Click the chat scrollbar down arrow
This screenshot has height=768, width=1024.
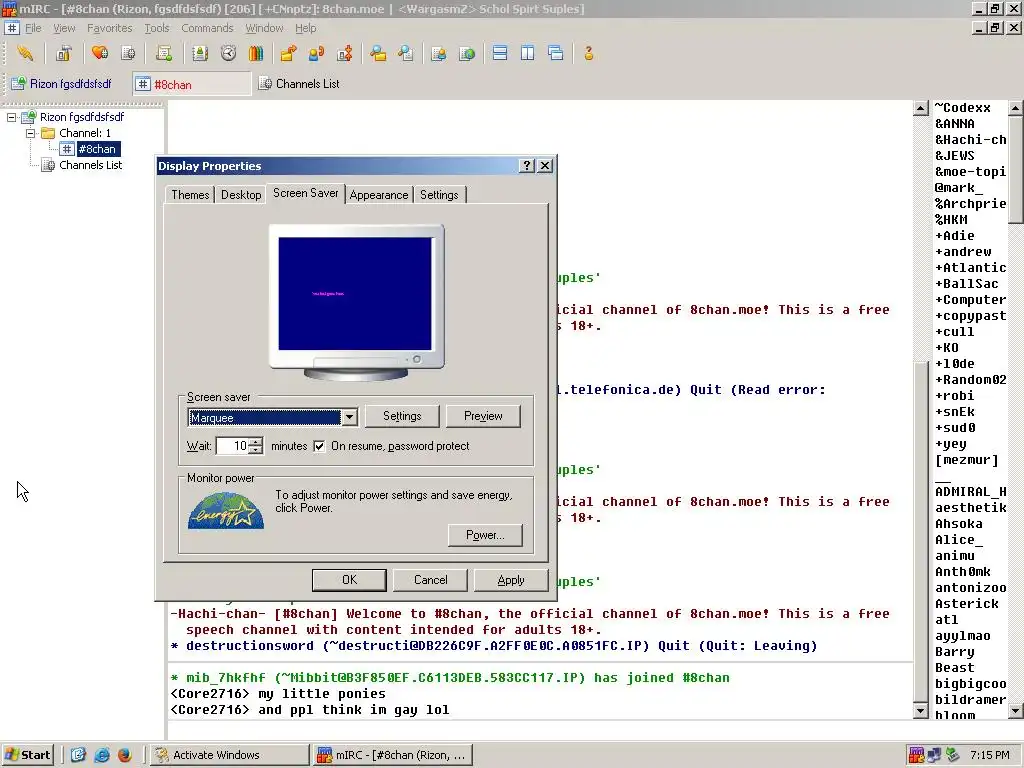tap(920, 711)
